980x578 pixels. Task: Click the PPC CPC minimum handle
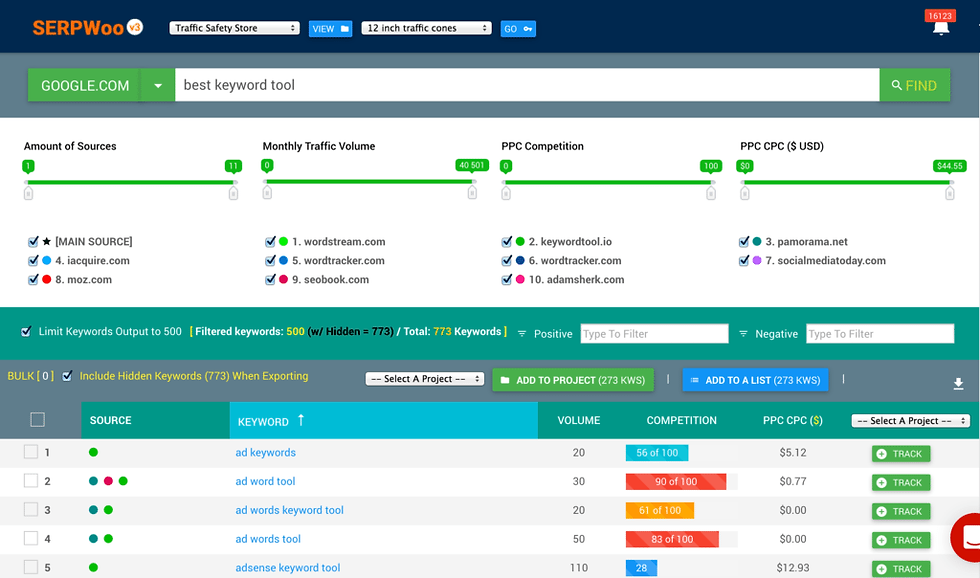[744, 194]
